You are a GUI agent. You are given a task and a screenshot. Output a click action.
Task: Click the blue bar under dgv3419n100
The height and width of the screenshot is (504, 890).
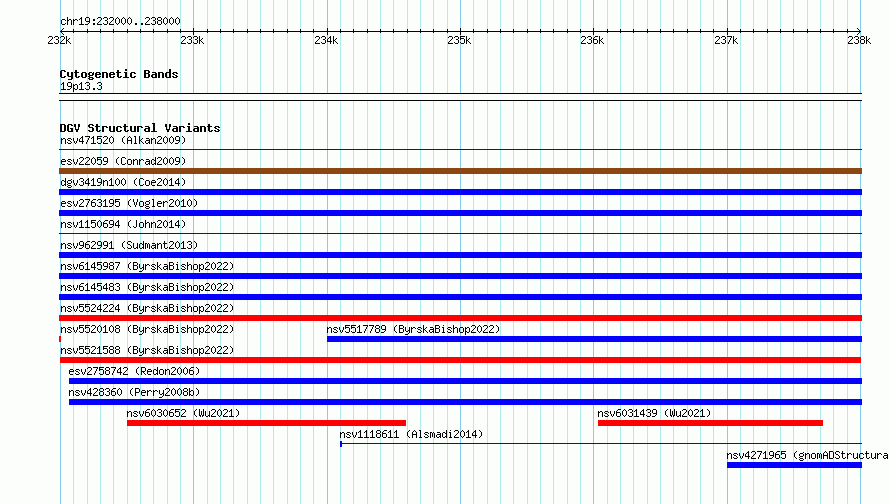coord(460,192)
